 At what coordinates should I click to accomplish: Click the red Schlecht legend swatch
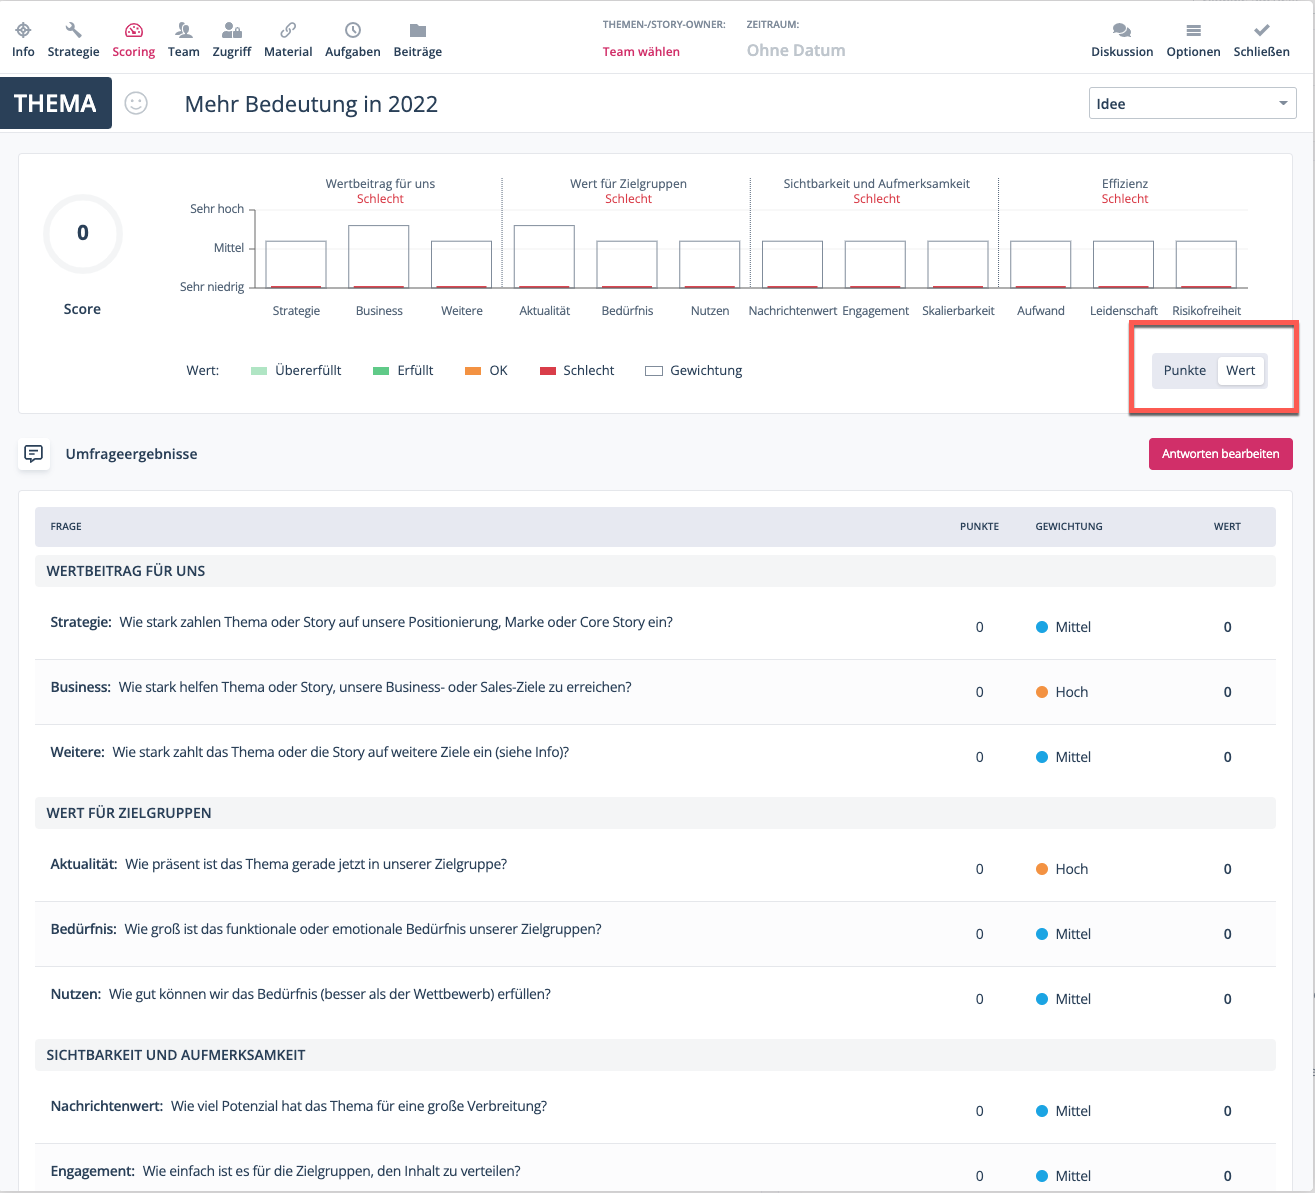pos(548,371)
